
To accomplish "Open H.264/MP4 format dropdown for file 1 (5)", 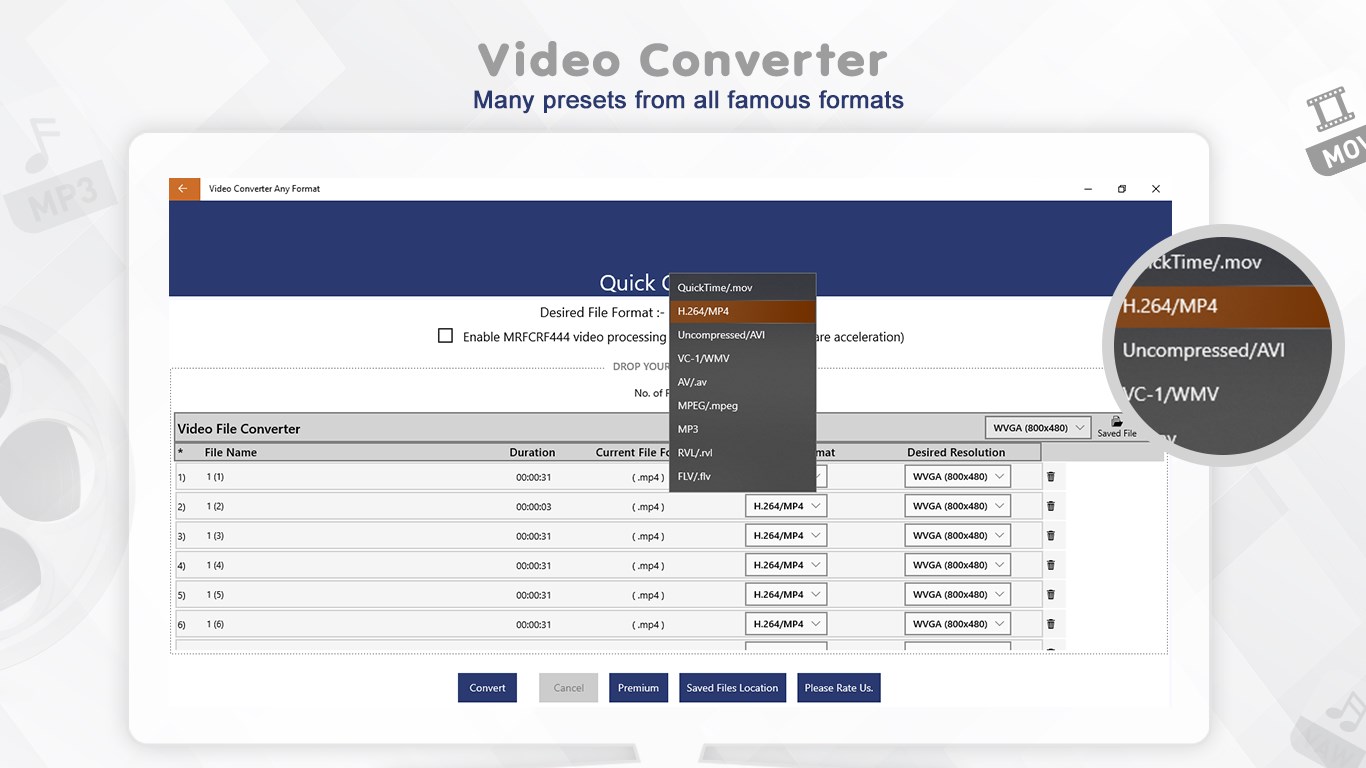I will click(786, 594).
